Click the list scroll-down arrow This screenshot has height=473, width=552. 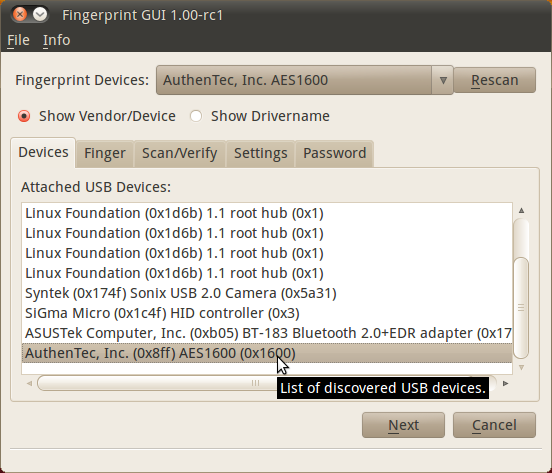[x=521, y=367]
